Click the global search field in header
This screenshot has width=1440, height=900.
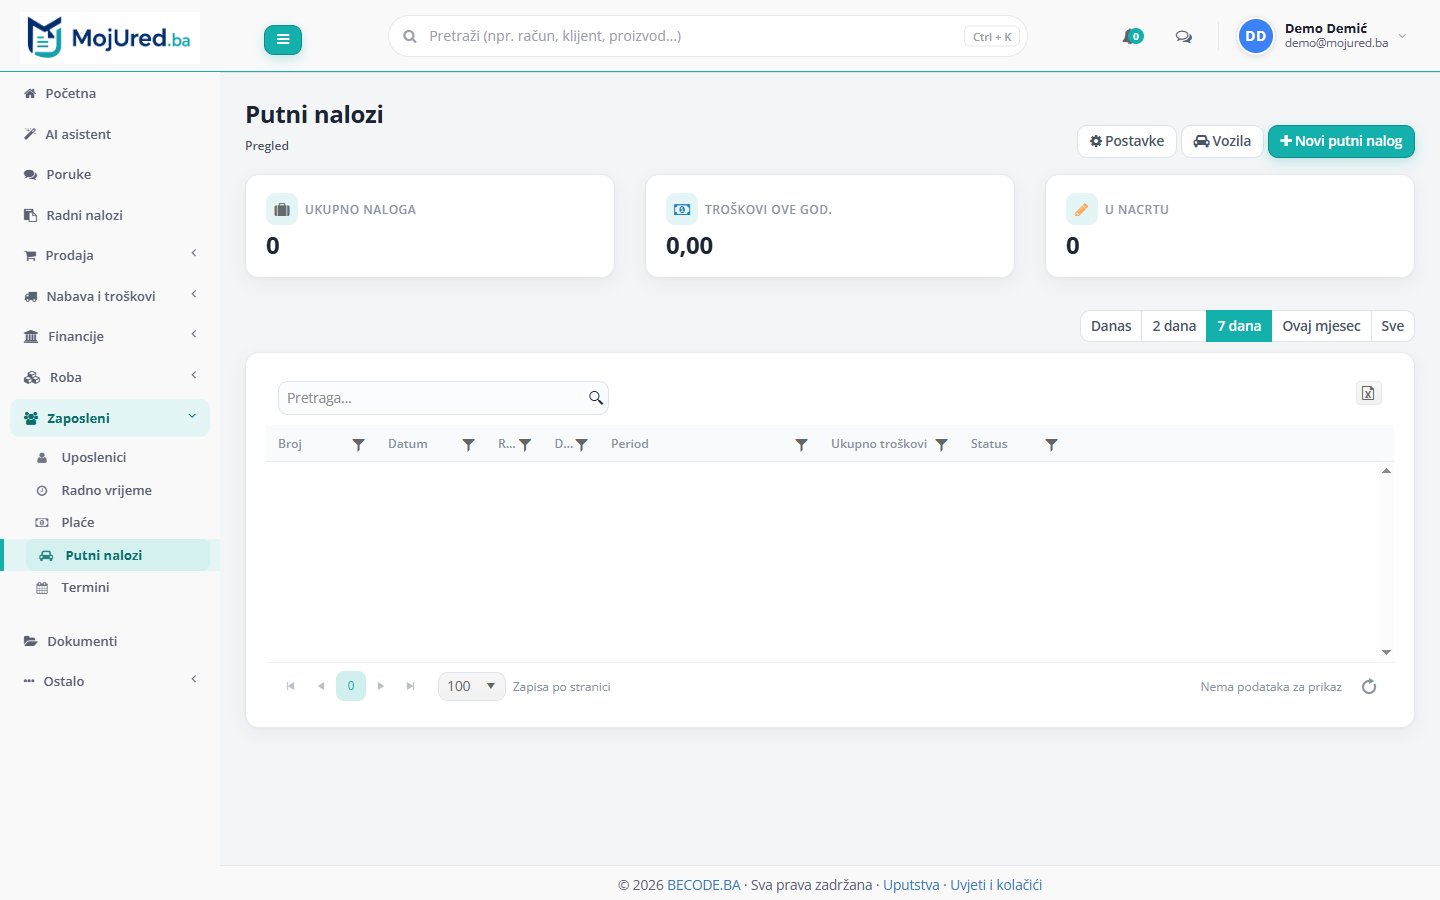[x=707, y=36]
